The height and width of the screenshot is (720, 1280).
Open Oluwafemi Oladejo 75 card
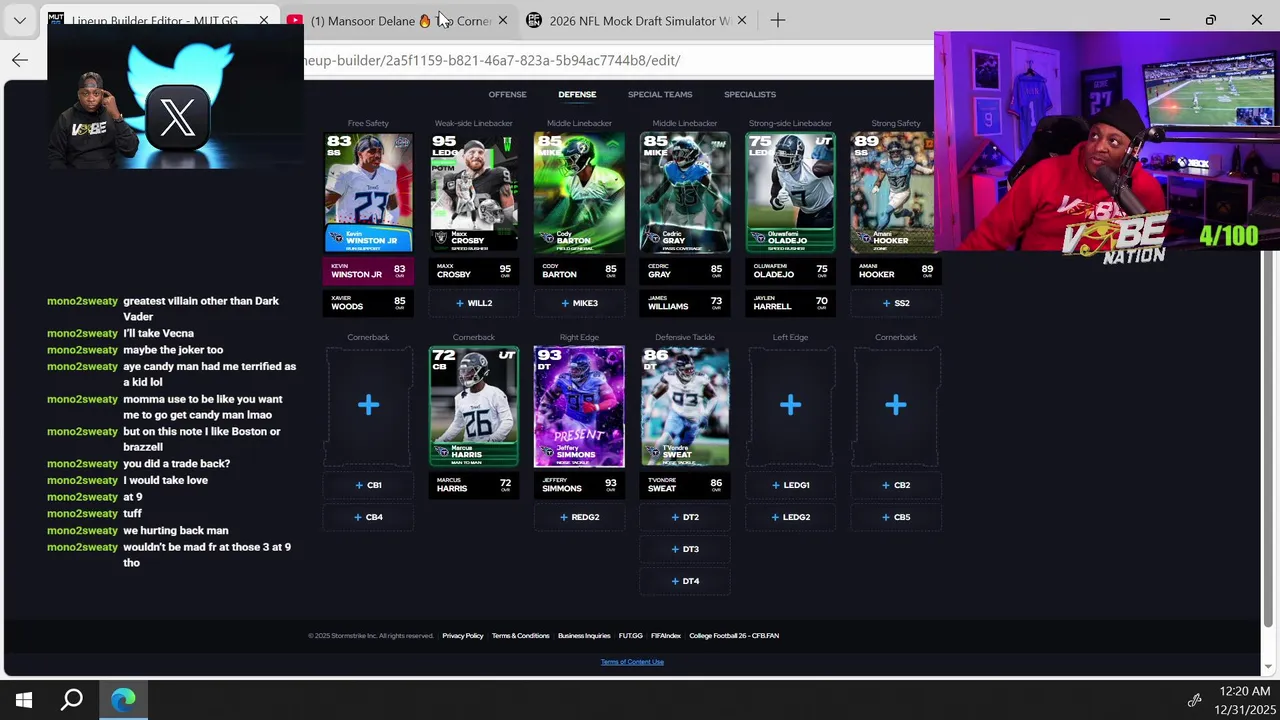coord(790,192)
